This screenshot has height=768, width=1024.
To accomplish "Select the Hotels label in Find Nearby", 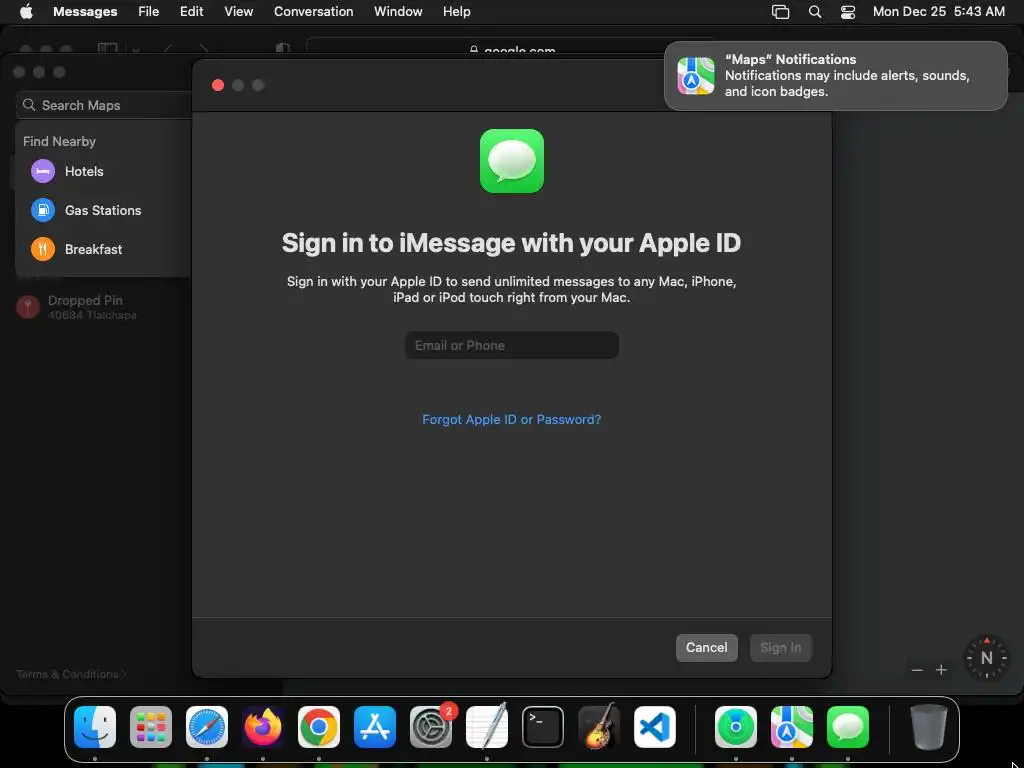I will 84,171.
